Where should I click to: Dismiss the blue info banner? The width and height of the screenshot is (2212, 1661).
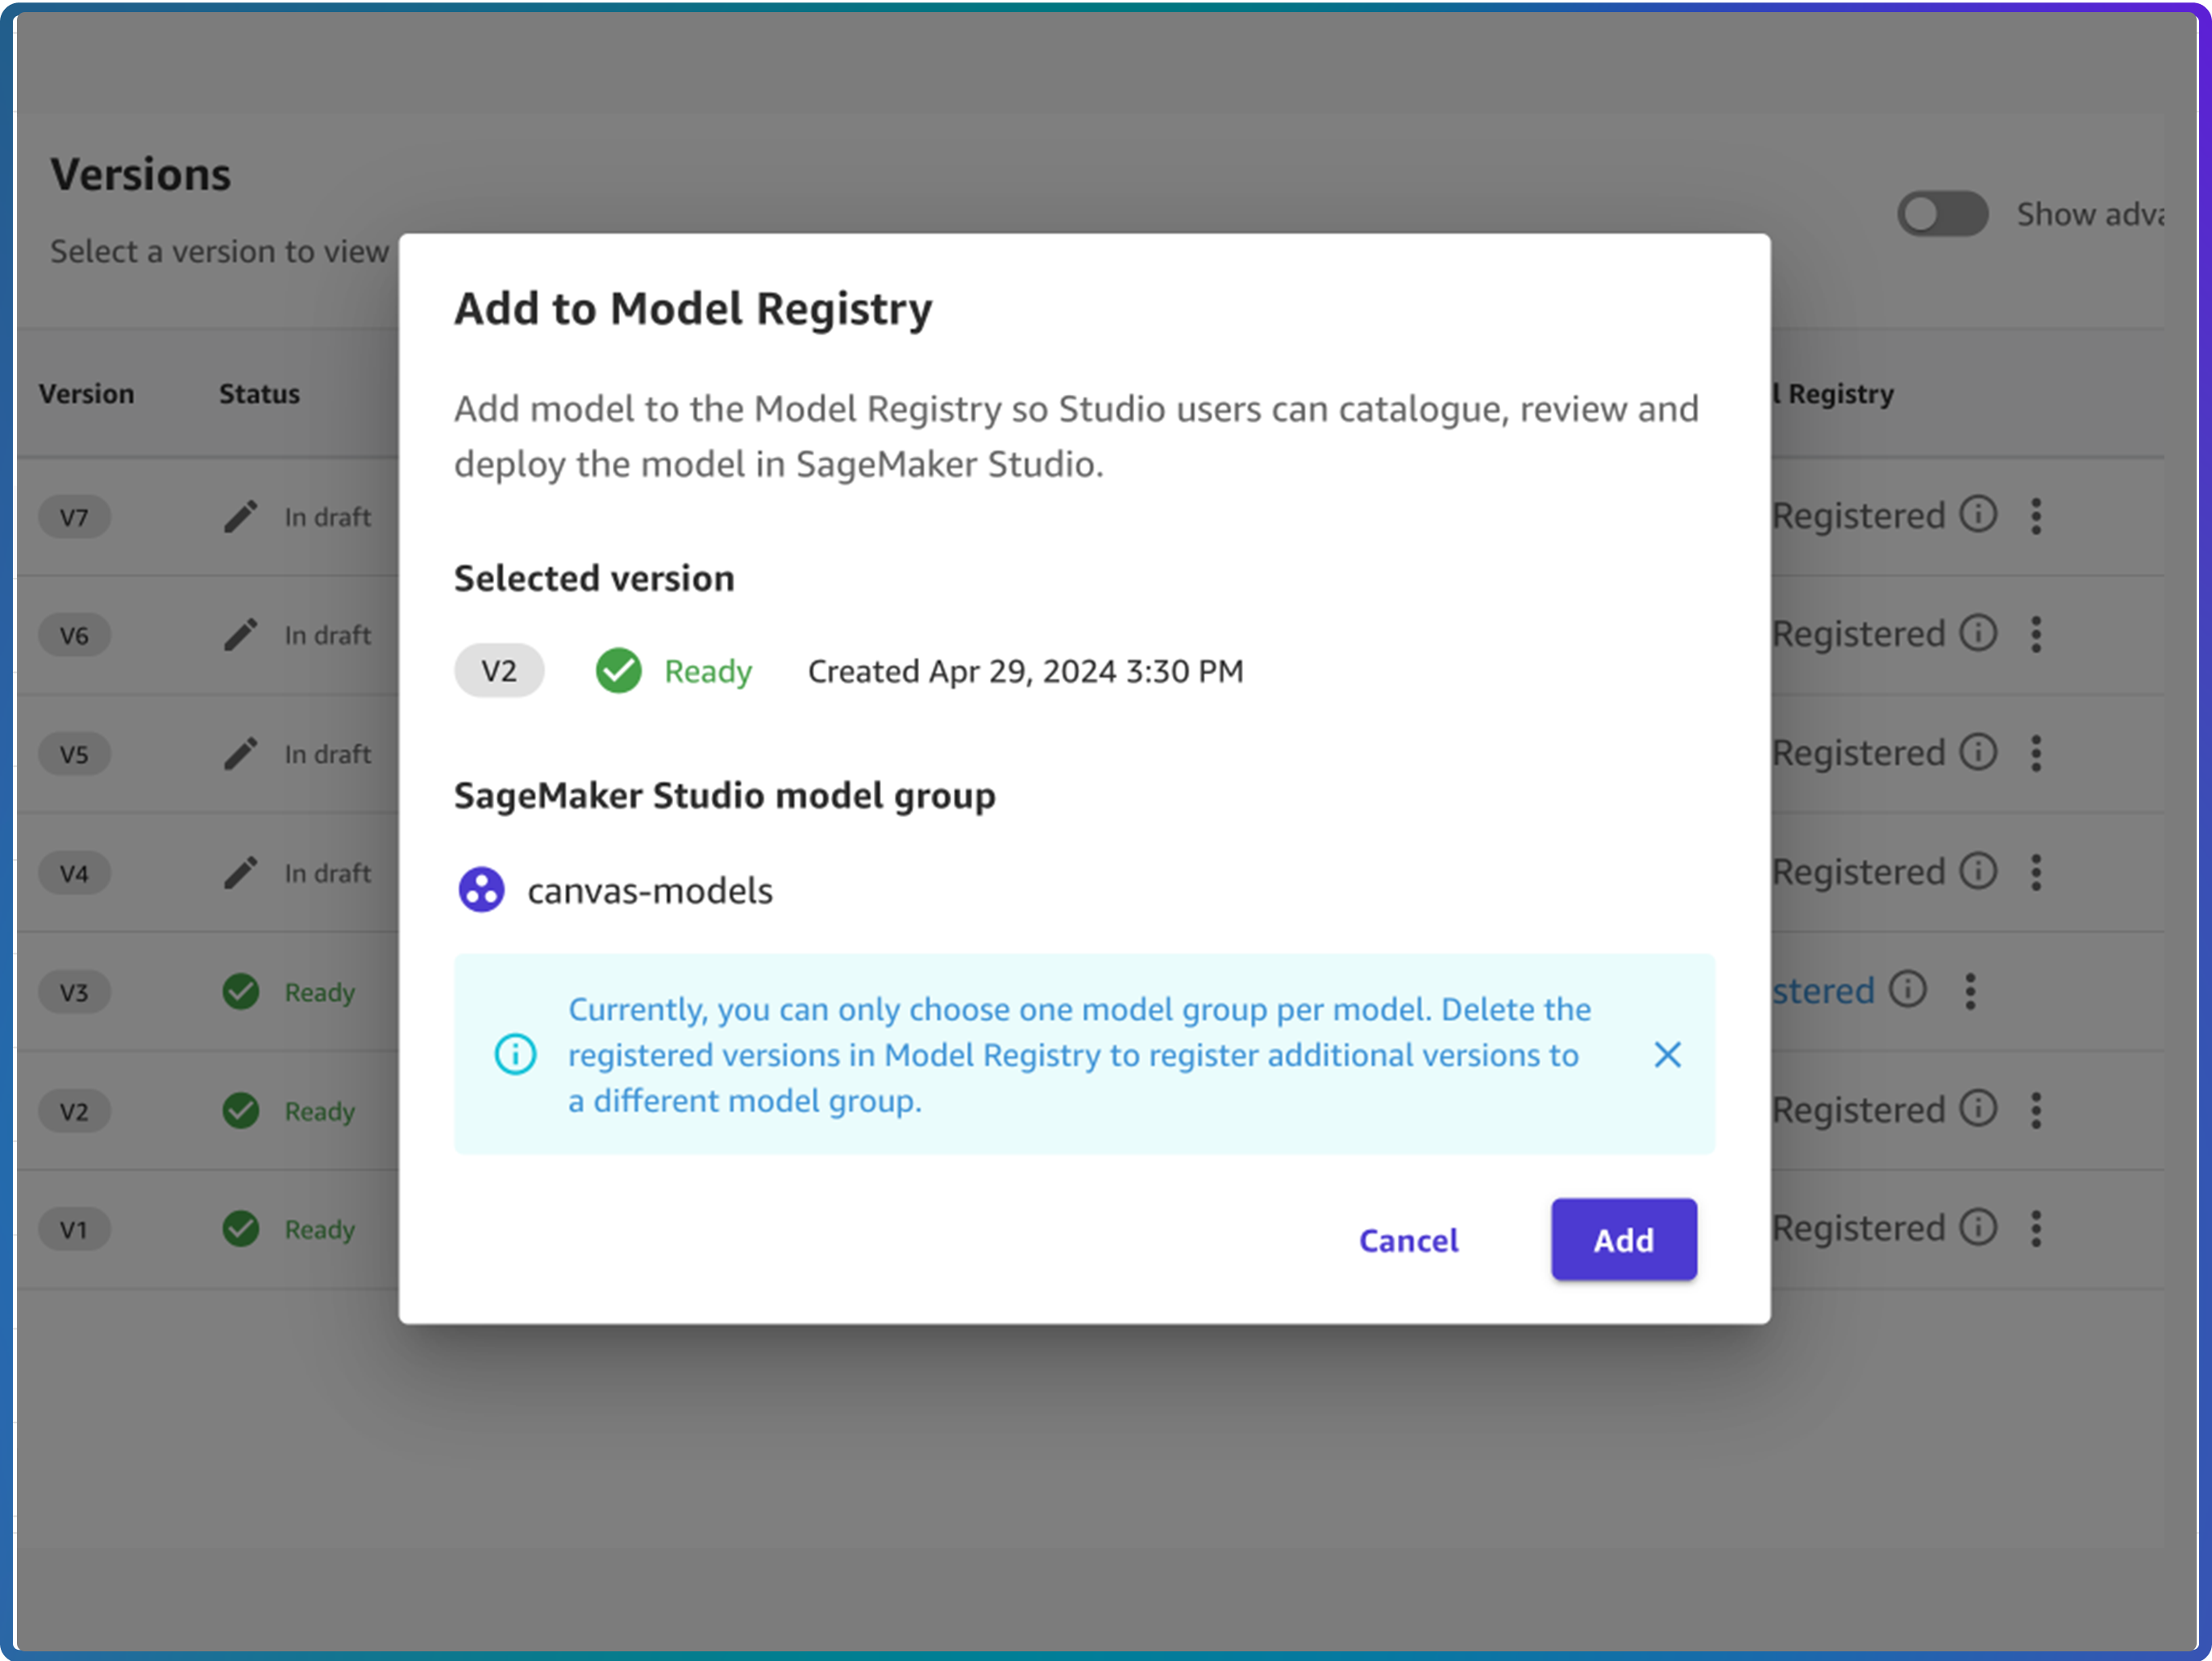[x=1667, y=1054]
